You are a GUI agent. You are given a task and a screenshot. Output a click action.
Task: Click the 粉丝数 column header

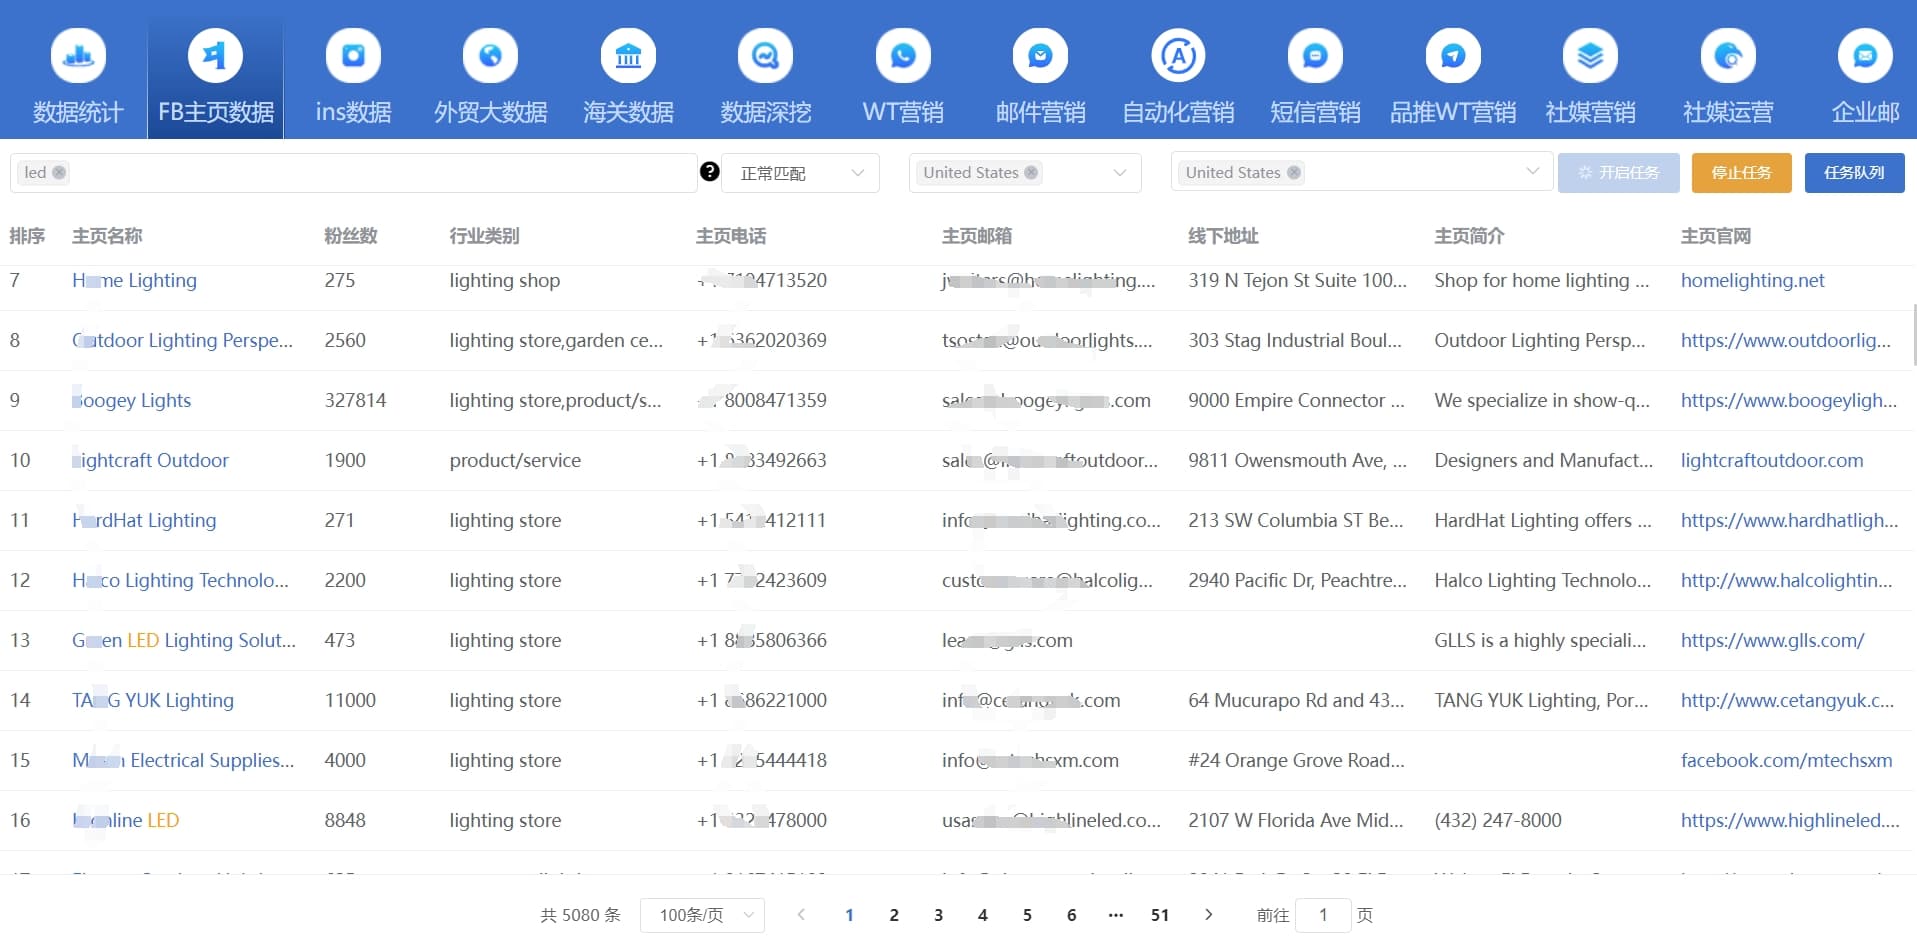click(x=351, y=236)
